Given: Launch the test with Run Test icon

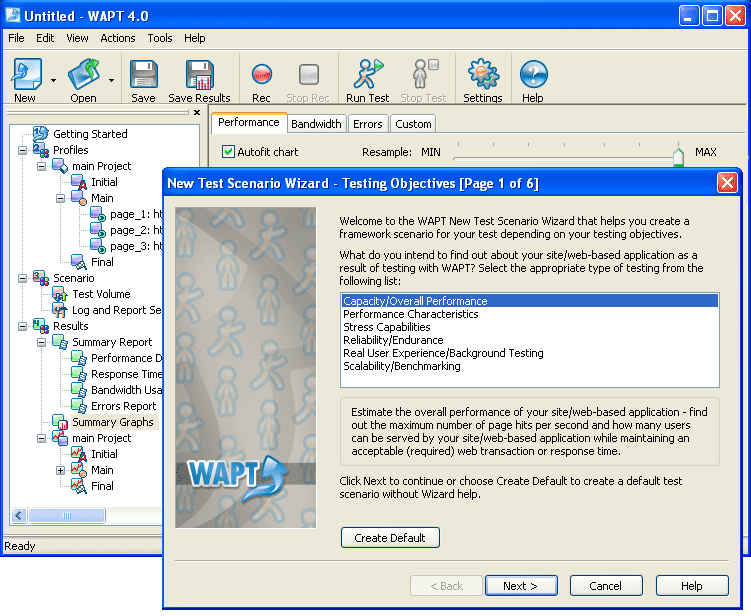Looking at the screenshot, I should (x=368, y=73).
